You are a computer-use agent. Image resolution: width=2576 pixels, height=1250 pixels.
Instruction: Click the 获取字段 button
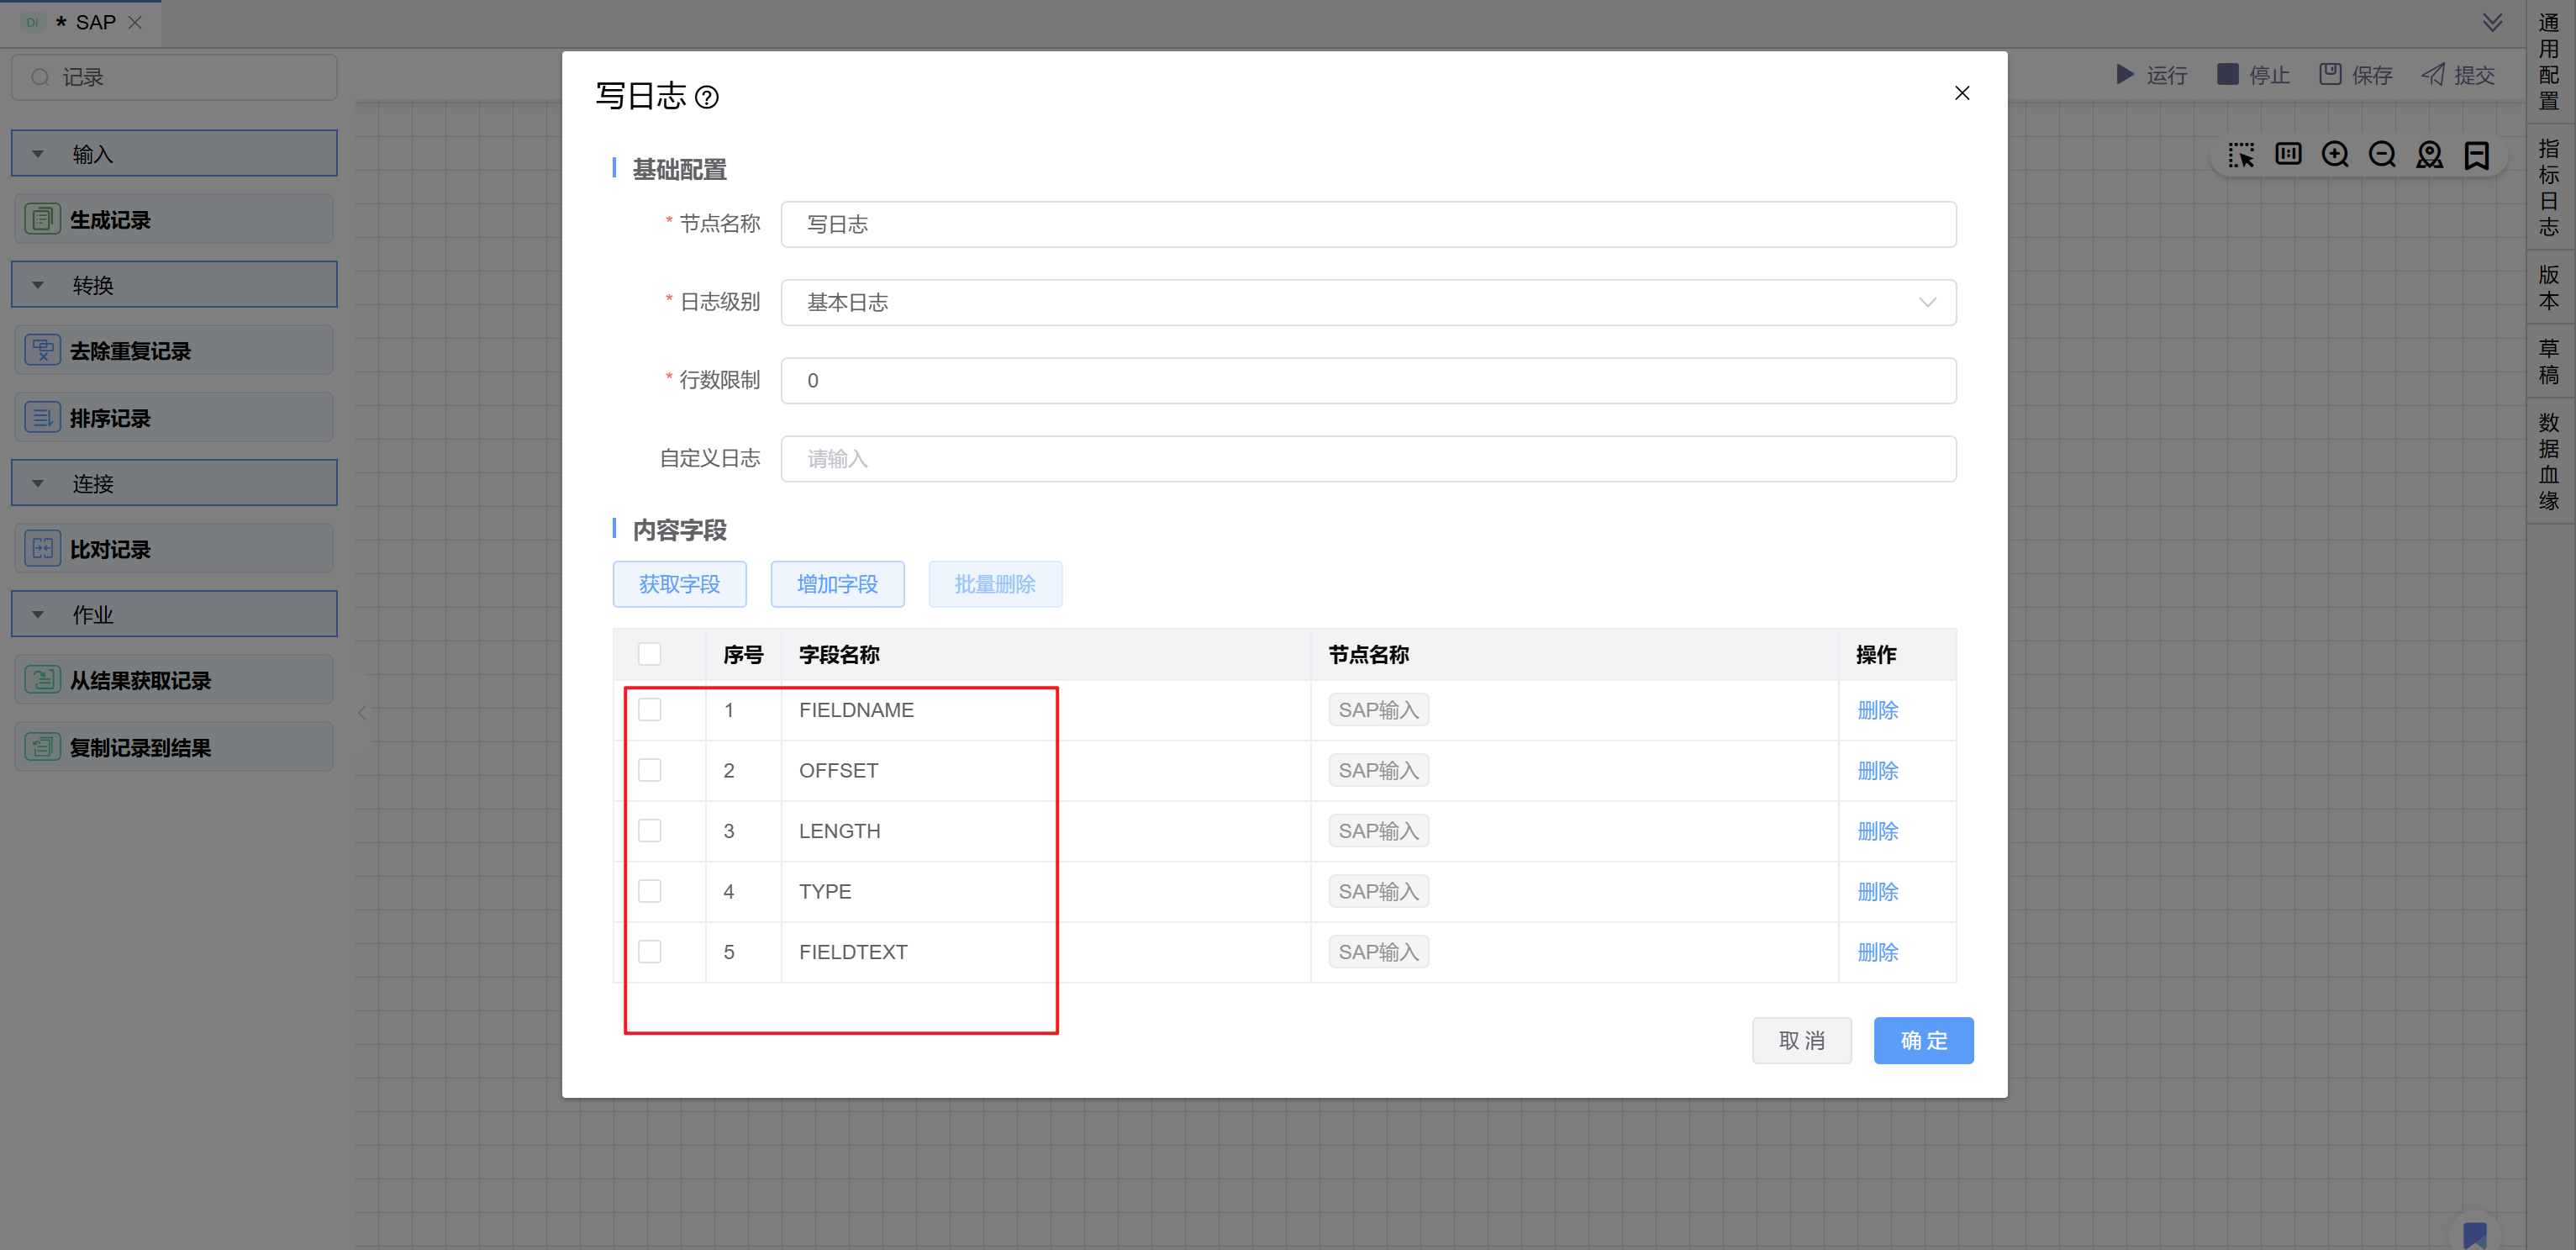tap(679, 584)
